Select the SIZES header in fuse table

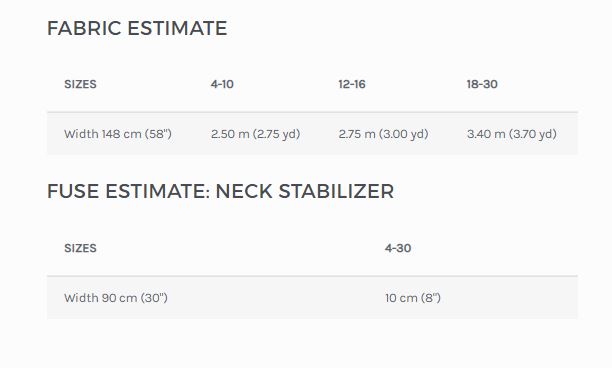point(80,248)
